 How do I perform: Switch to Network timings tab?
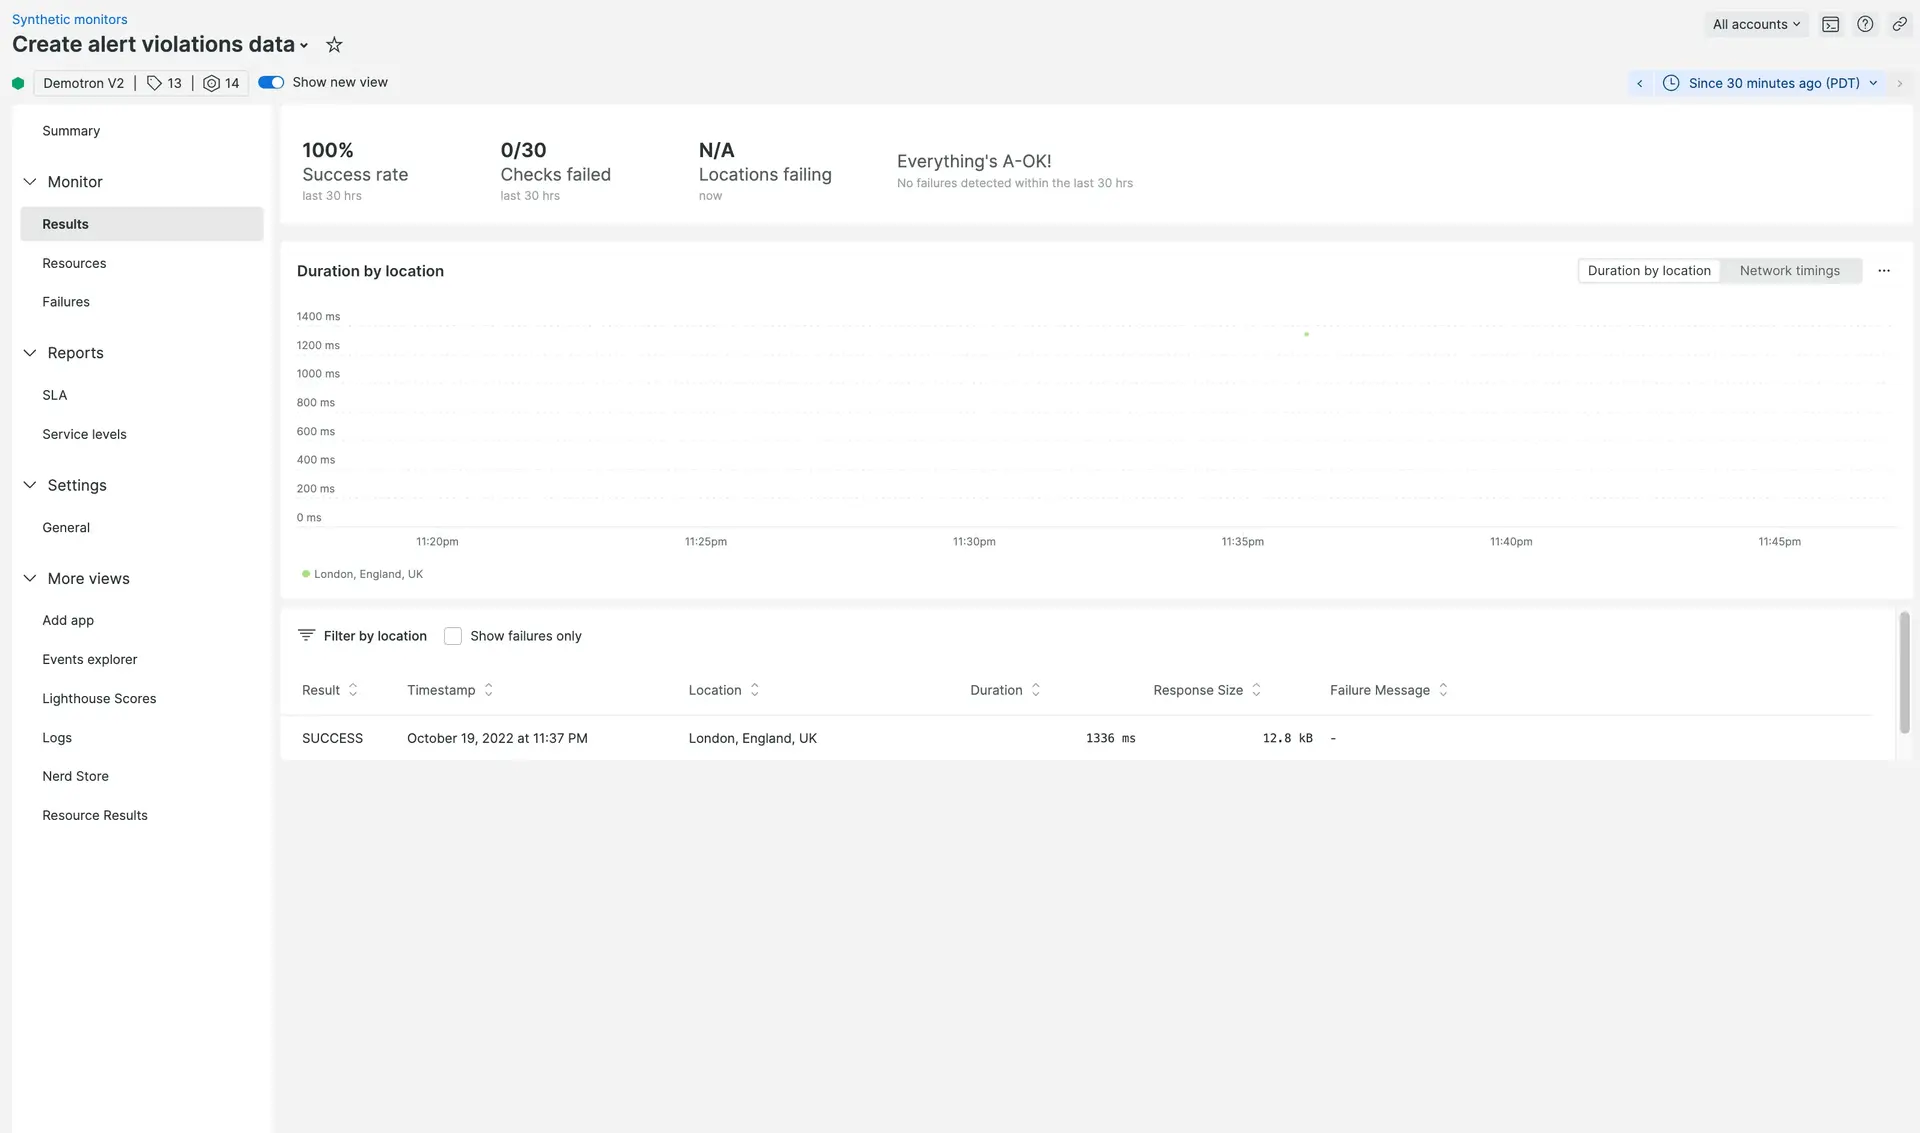[1789, 271]
